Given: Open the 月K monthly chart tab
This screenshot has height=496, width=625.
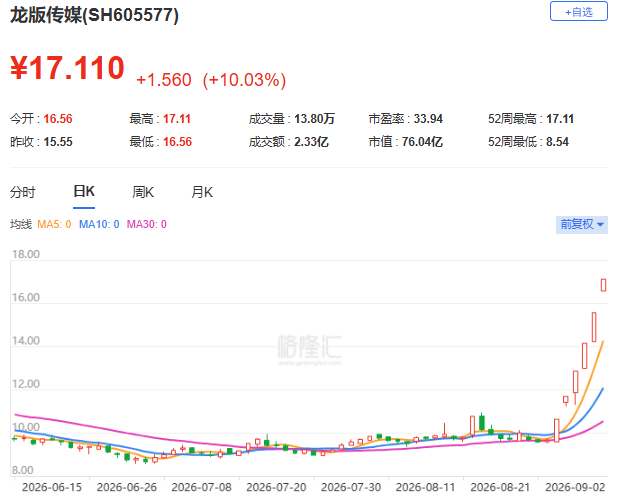Looking at the screenshot, I should [x=202, y=192].
